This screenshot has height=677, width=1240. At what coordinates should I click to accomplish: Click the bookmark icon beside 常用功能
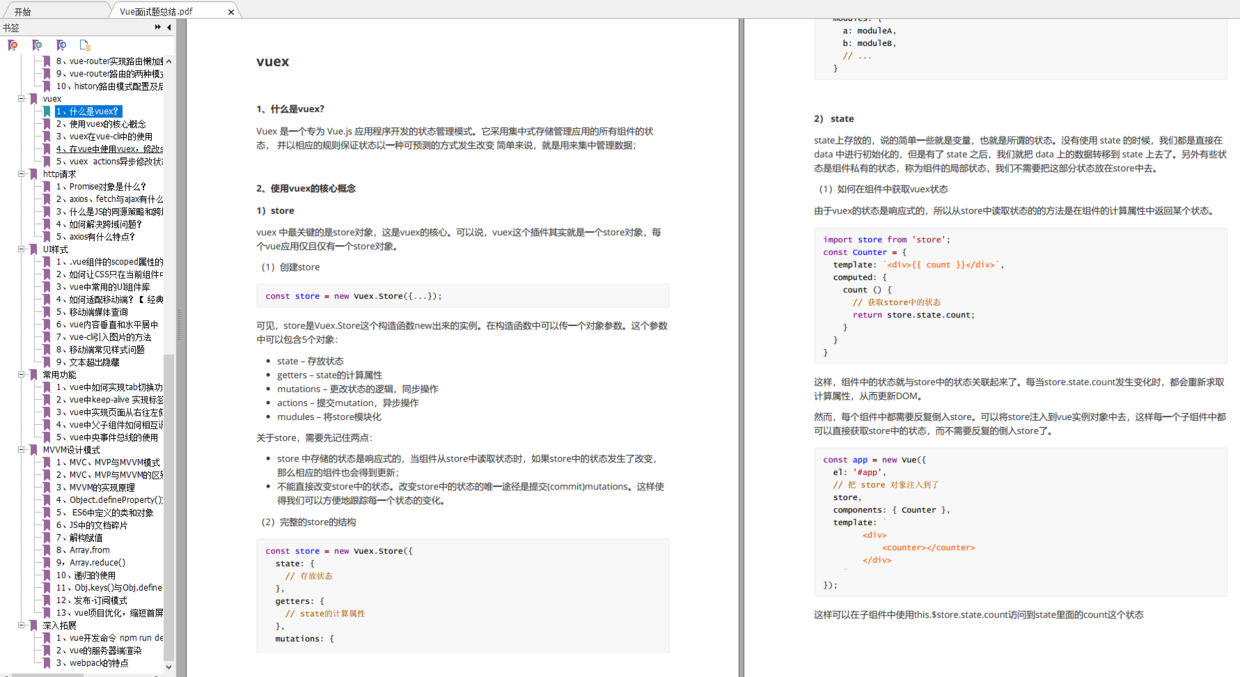coord(34,375)
